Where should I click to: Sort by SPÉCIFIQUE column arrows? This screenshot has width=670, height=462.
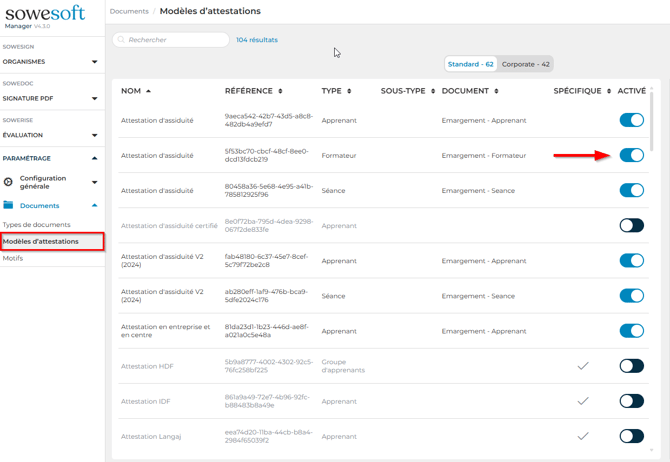coord(609,91)
